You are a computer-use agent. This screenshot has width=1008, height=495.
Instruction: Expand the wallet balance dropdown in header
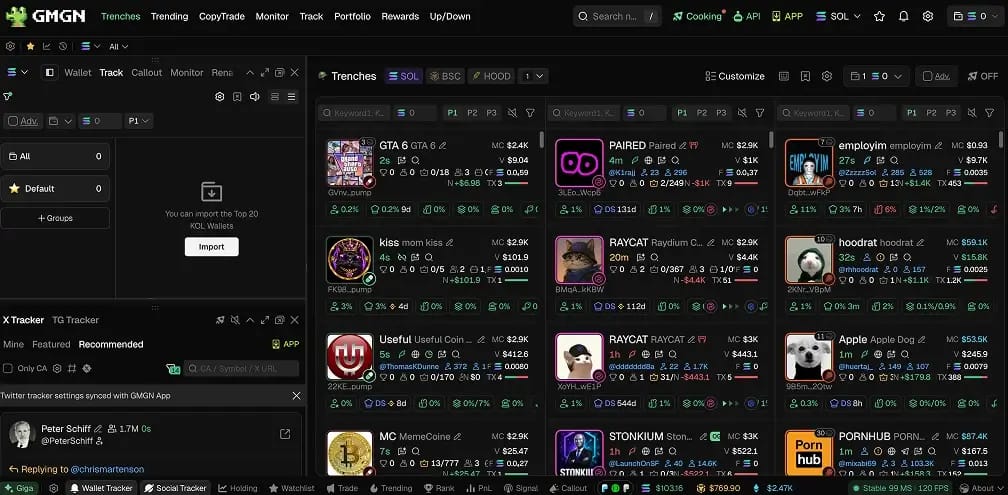pos(975,16)
